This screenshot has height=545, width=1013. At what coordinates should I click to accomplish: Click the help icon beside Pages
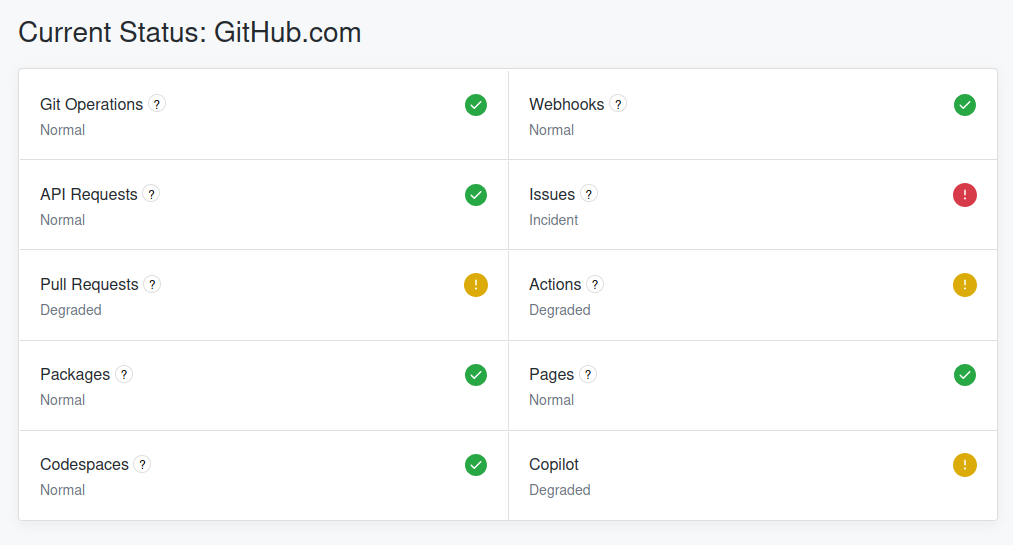[588, 374]
